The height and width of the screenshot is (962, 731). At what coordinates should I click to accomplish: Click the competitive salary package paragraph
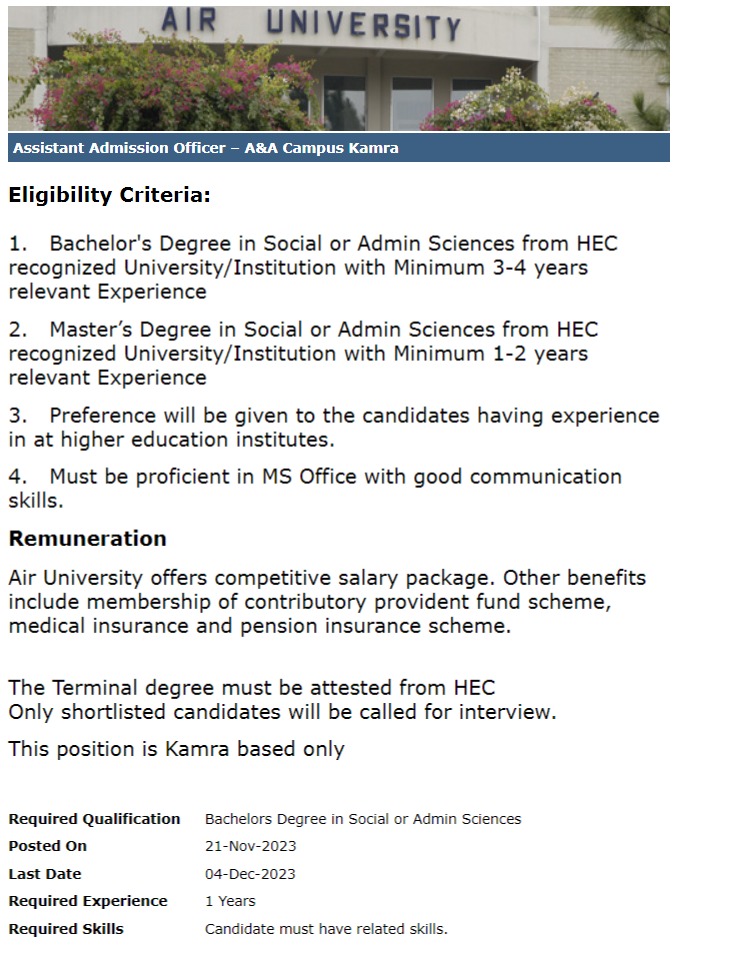click(x=326, y=602)
